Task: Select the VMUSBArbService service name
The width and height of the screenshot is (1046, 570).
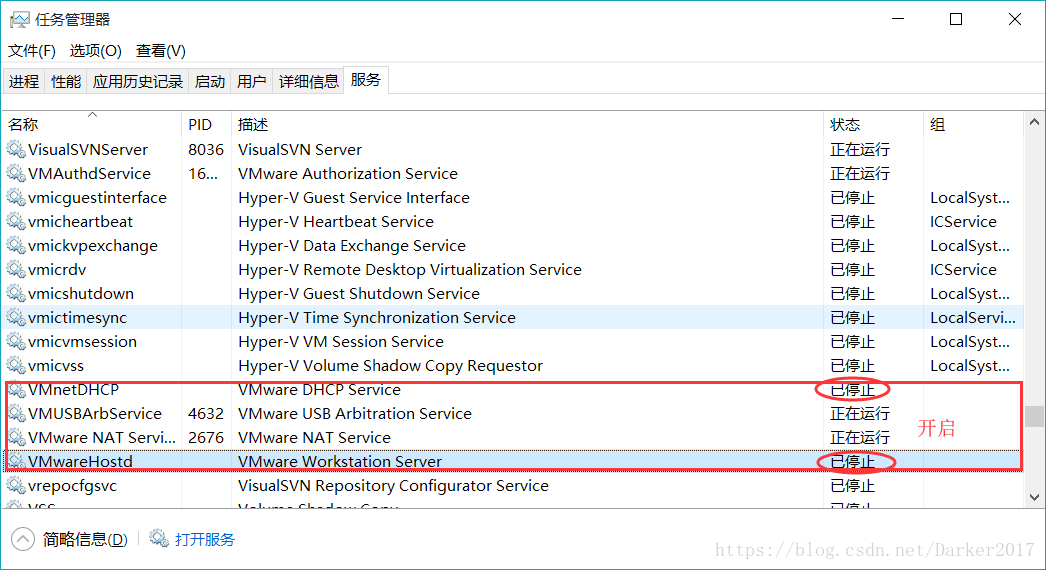Action: (95, 414)
